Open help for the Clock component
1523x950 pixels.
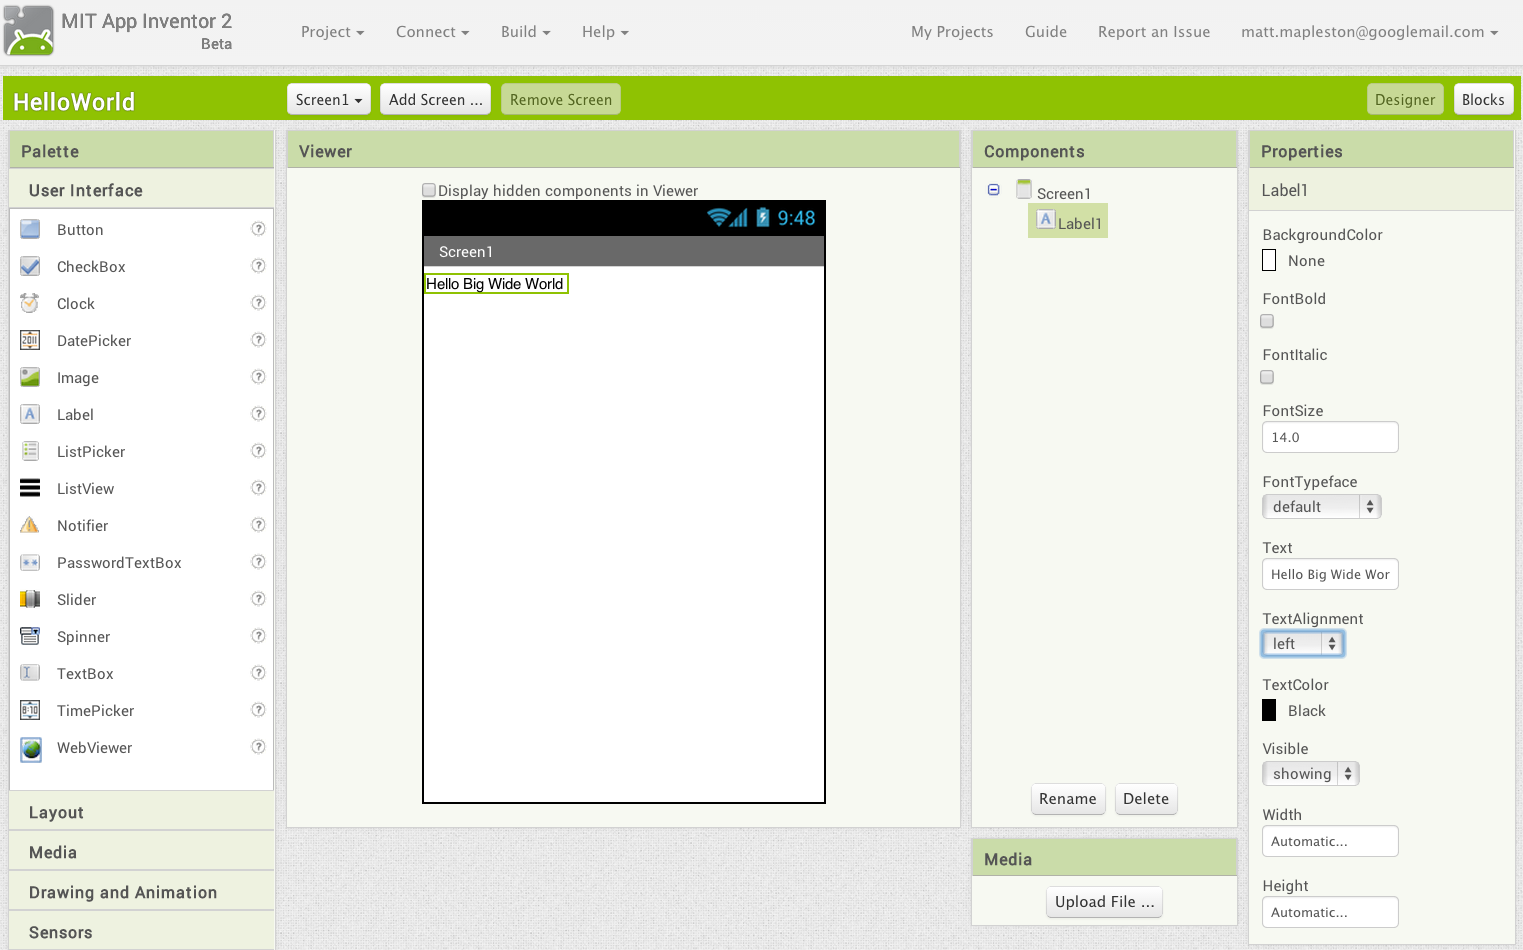coord(258,303)
